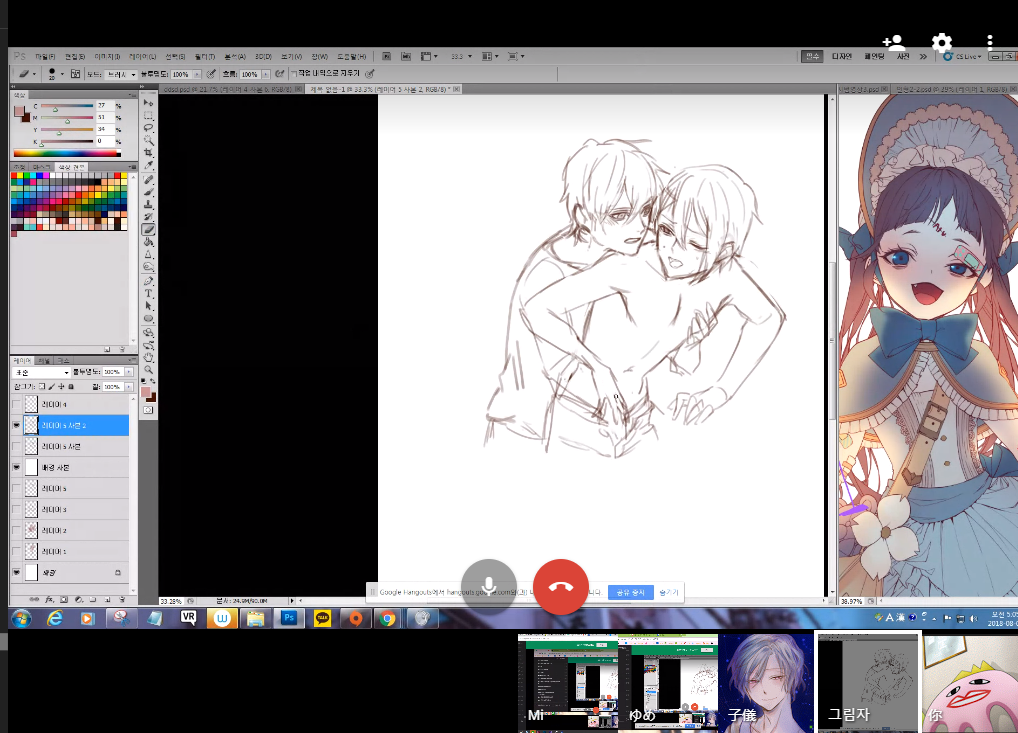Click foreground color swatch in toolbox
This screenshot has height=733, width=1018.
pyautogui.click(x=146, y=392)
